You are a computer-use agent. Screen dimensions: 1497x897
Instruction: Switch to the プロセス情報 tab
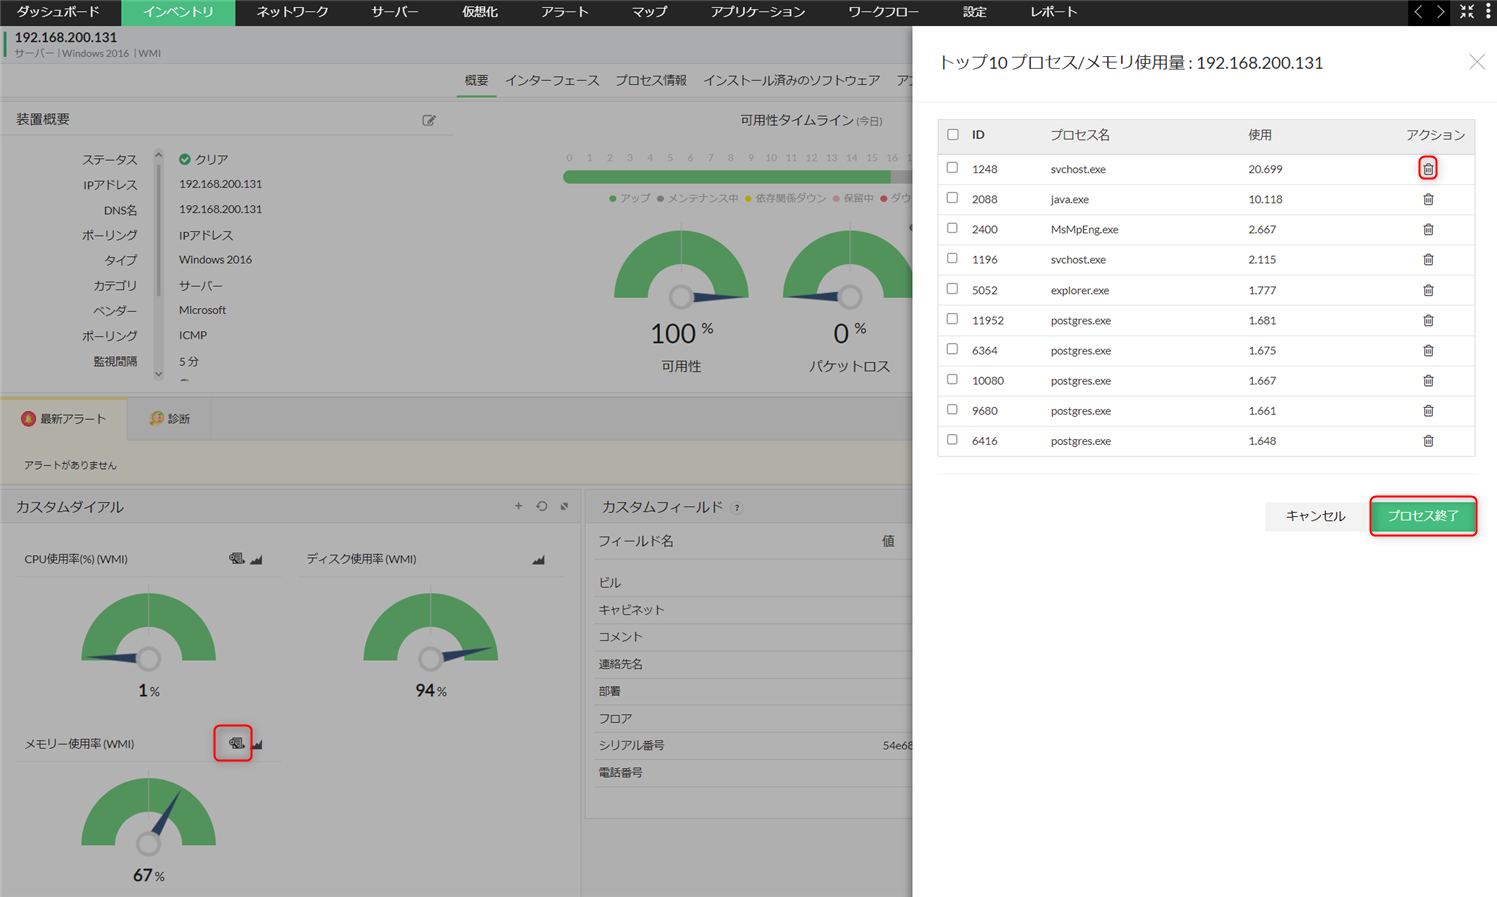click(650, 80)
